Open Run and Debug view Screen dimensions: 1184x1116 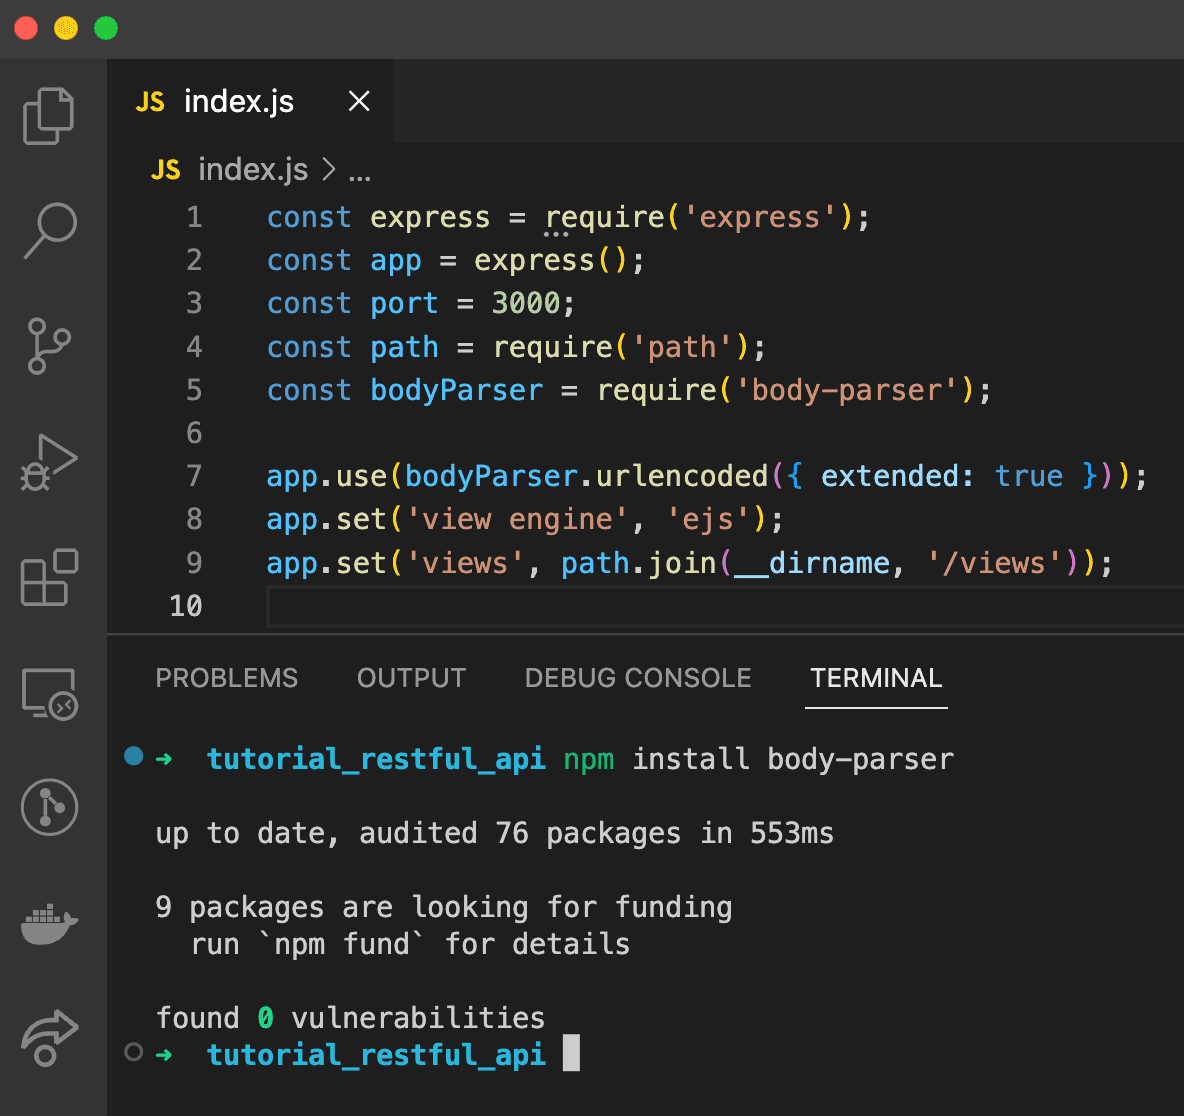[x=49, y=462]
